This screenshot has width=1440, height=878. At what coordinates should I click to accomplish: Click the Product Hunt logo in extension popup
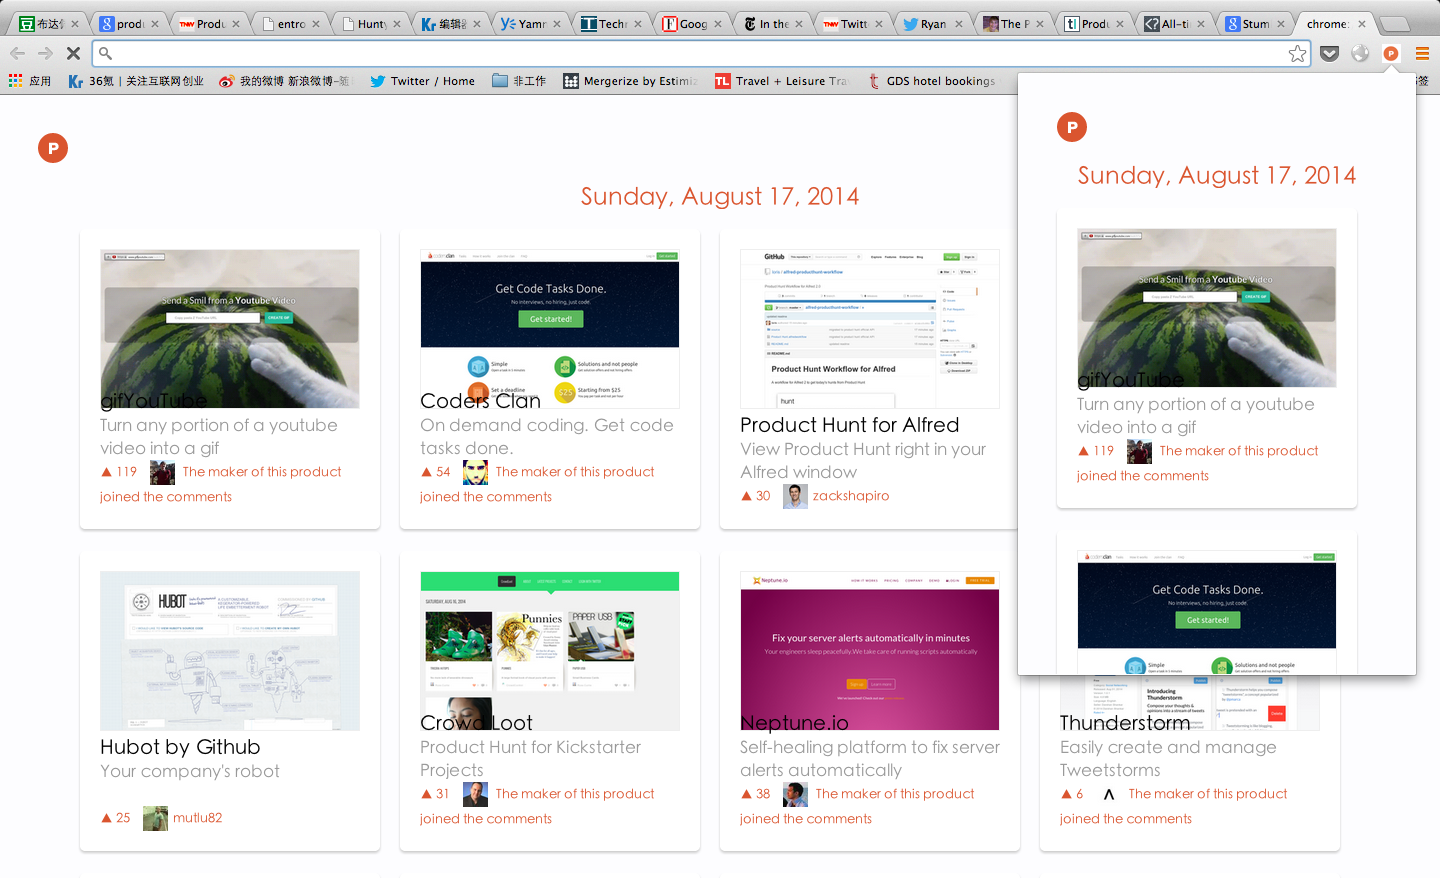point(1072,127)
